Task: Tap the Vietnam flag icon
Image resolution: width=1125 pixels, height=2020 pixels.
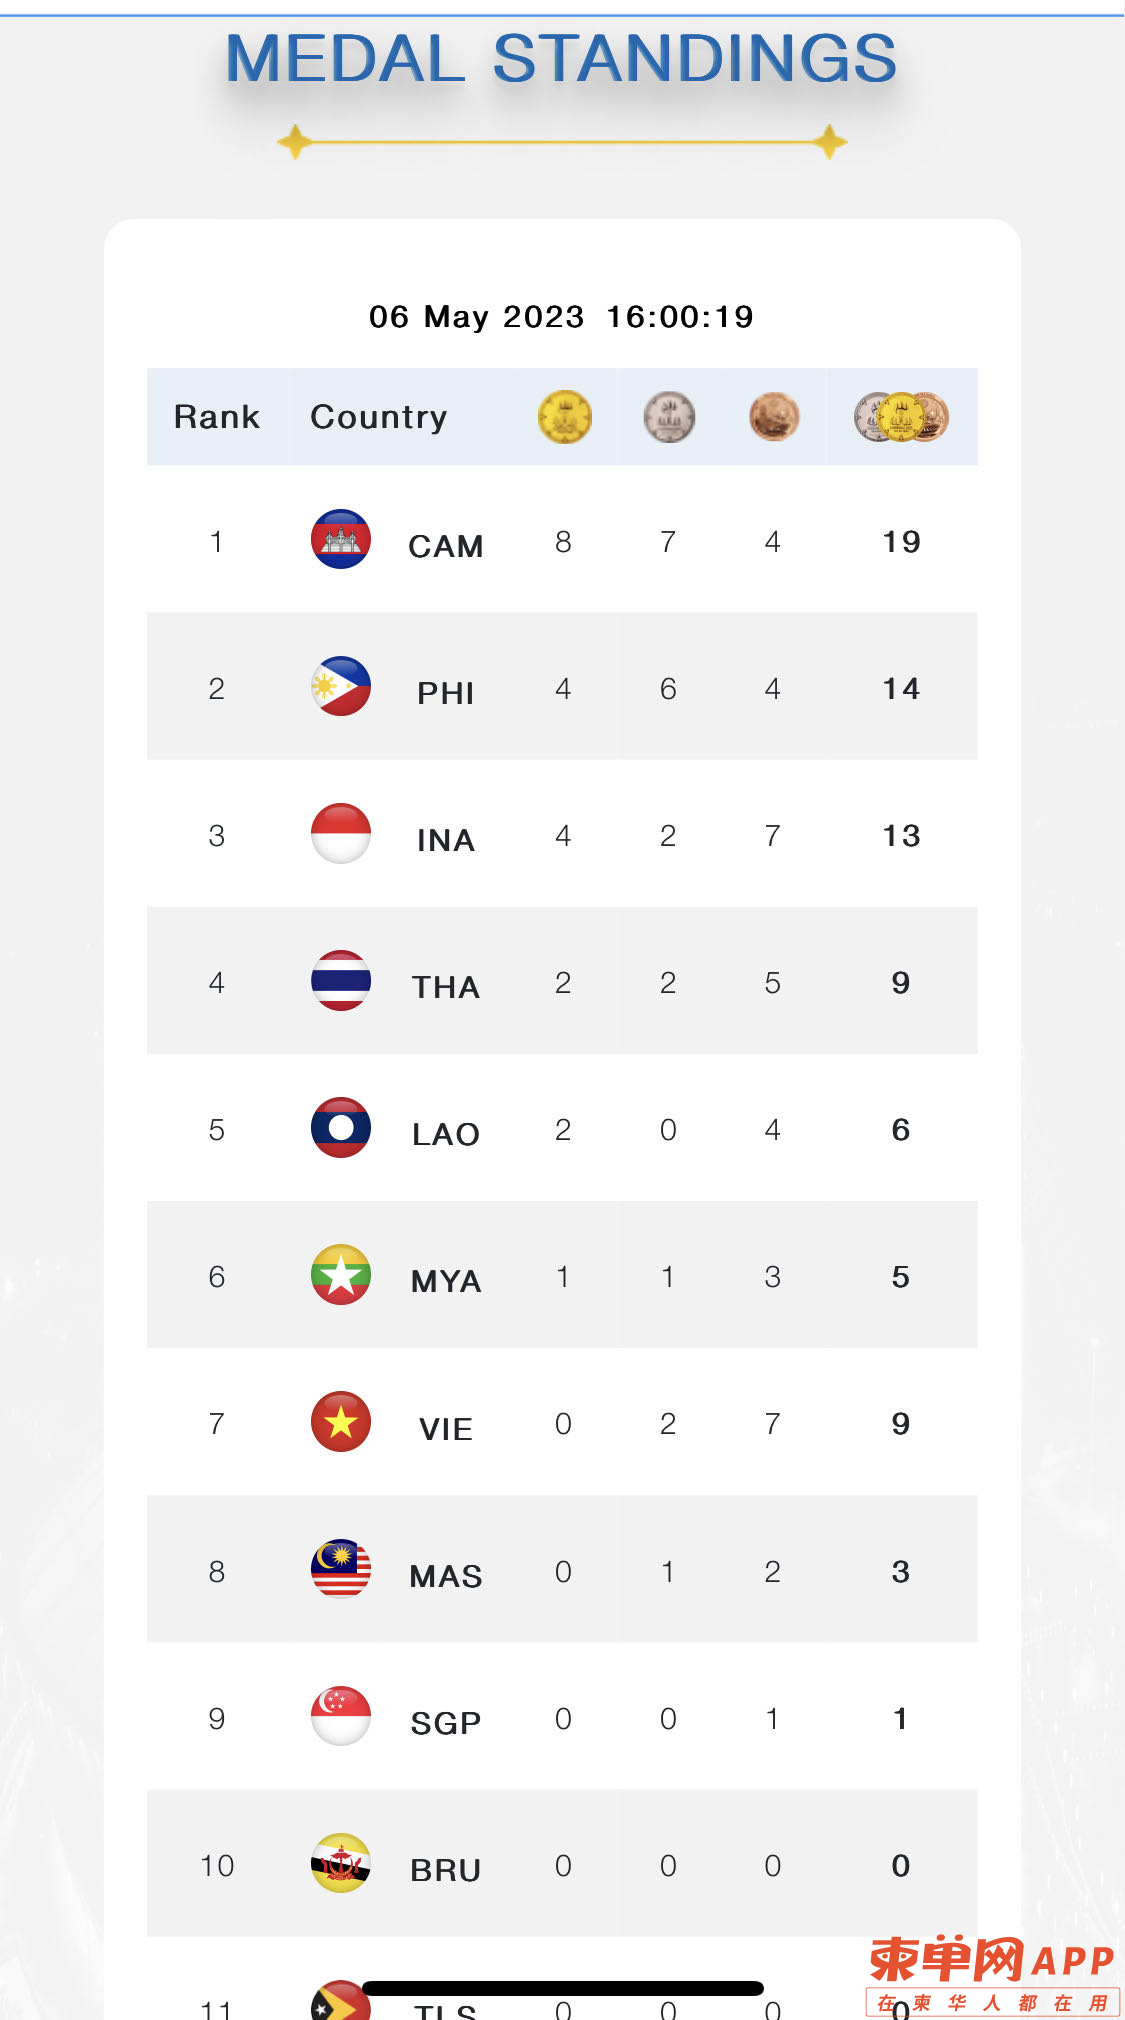Action: pos(341,1421)
